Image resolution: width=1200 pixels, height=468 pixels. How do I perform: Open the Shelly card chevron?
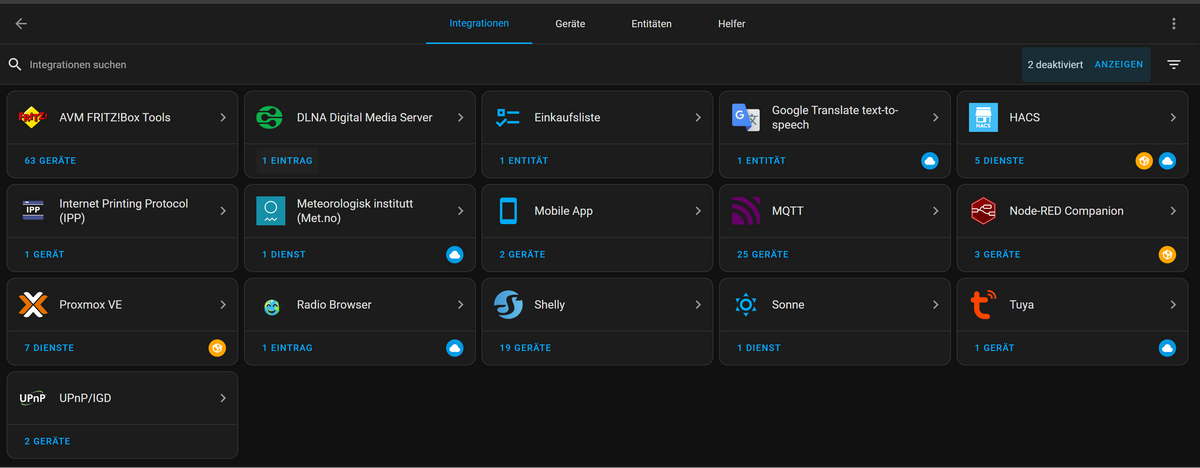tap(698, 305)
